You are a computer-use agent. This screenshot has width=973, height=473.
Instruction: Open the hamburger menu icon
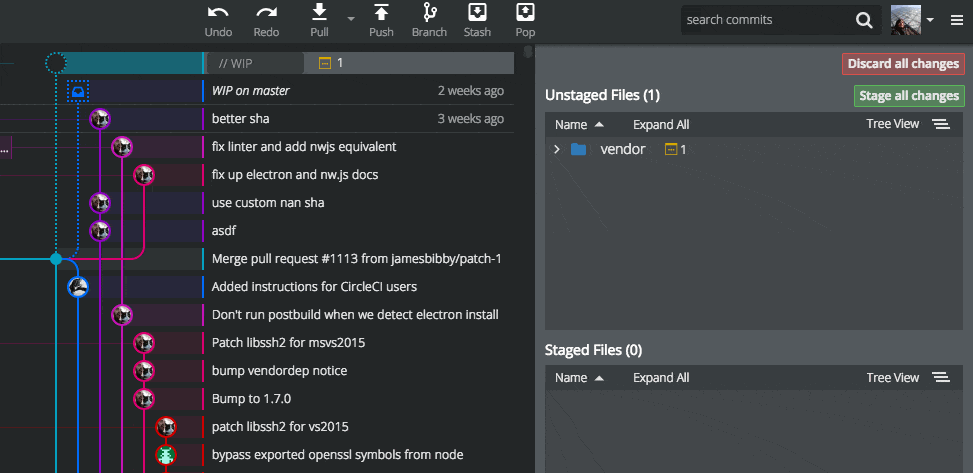pyautogui.click(x=957, y=20)
